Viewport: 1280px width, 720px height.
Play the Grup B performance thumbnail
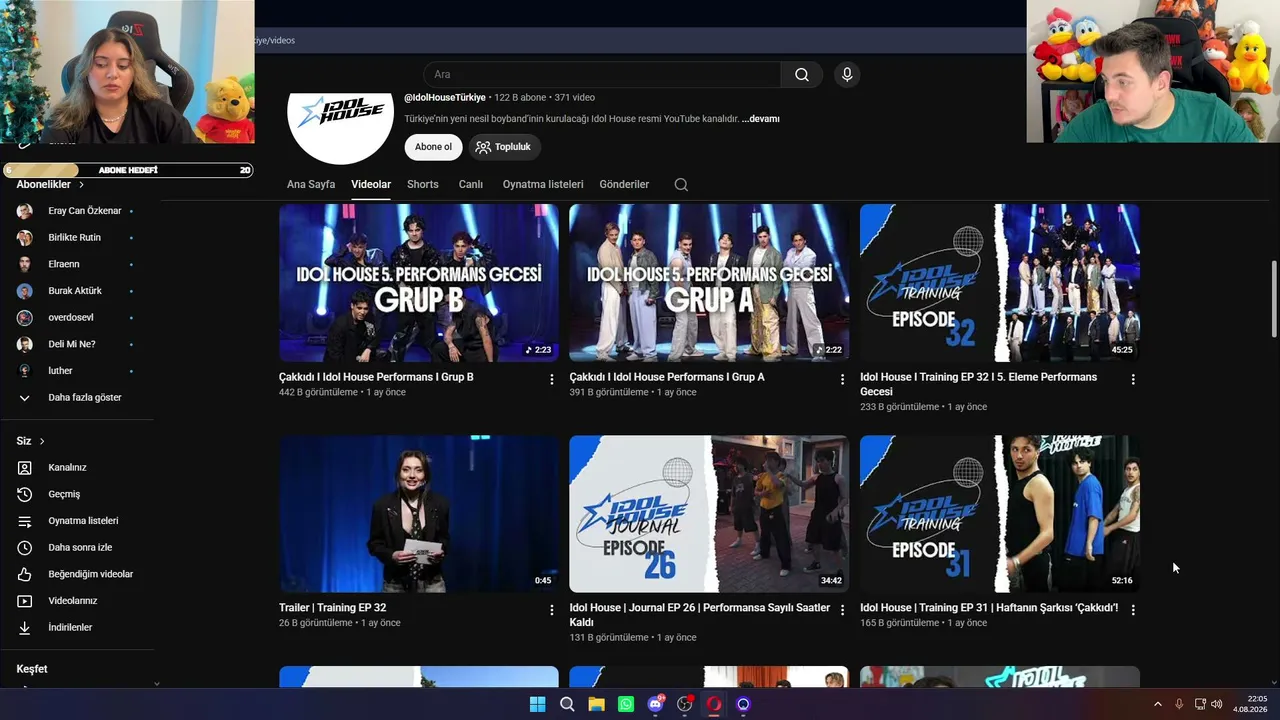pyautogui.click(x=419, y=283)
